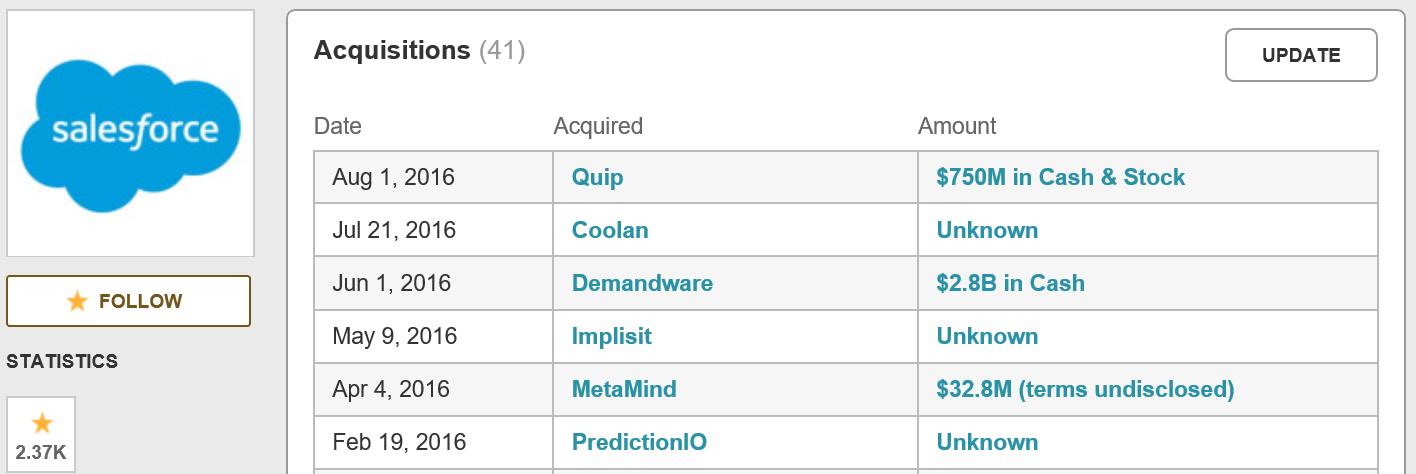Open the Coolan company link
The height and width of the screenshot is (474, 1416).
coord(610,230)
